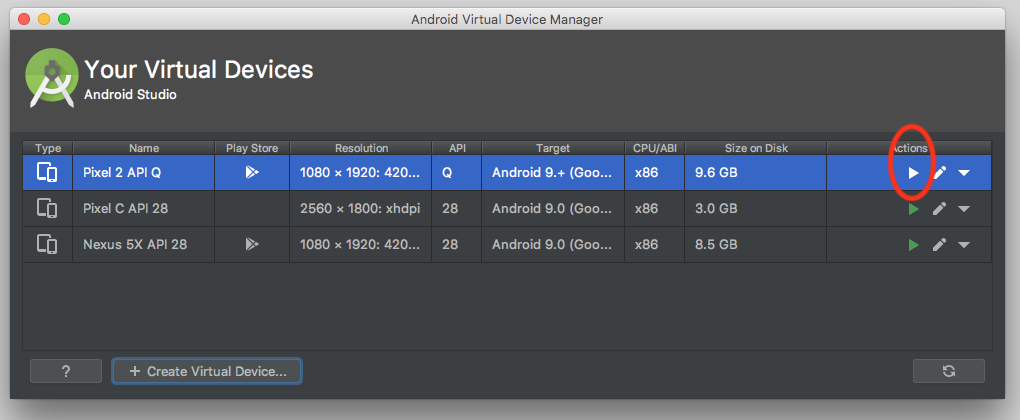This screenshot has height=420, width=1020.
Task: Click the Play Store icon for Pixel 2
Action: tap(252, 173)
